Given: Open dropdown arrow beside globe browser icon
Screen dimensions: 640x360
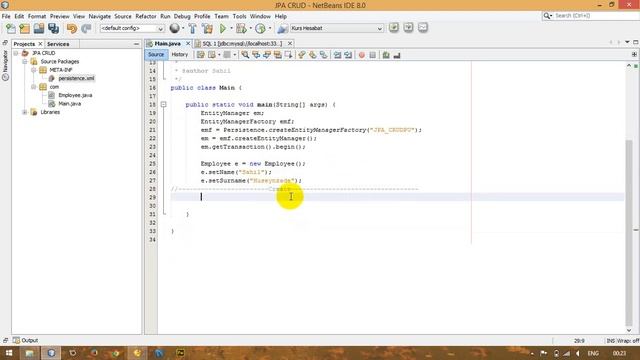Looking at the screenshot, I should tap(183, 28).
